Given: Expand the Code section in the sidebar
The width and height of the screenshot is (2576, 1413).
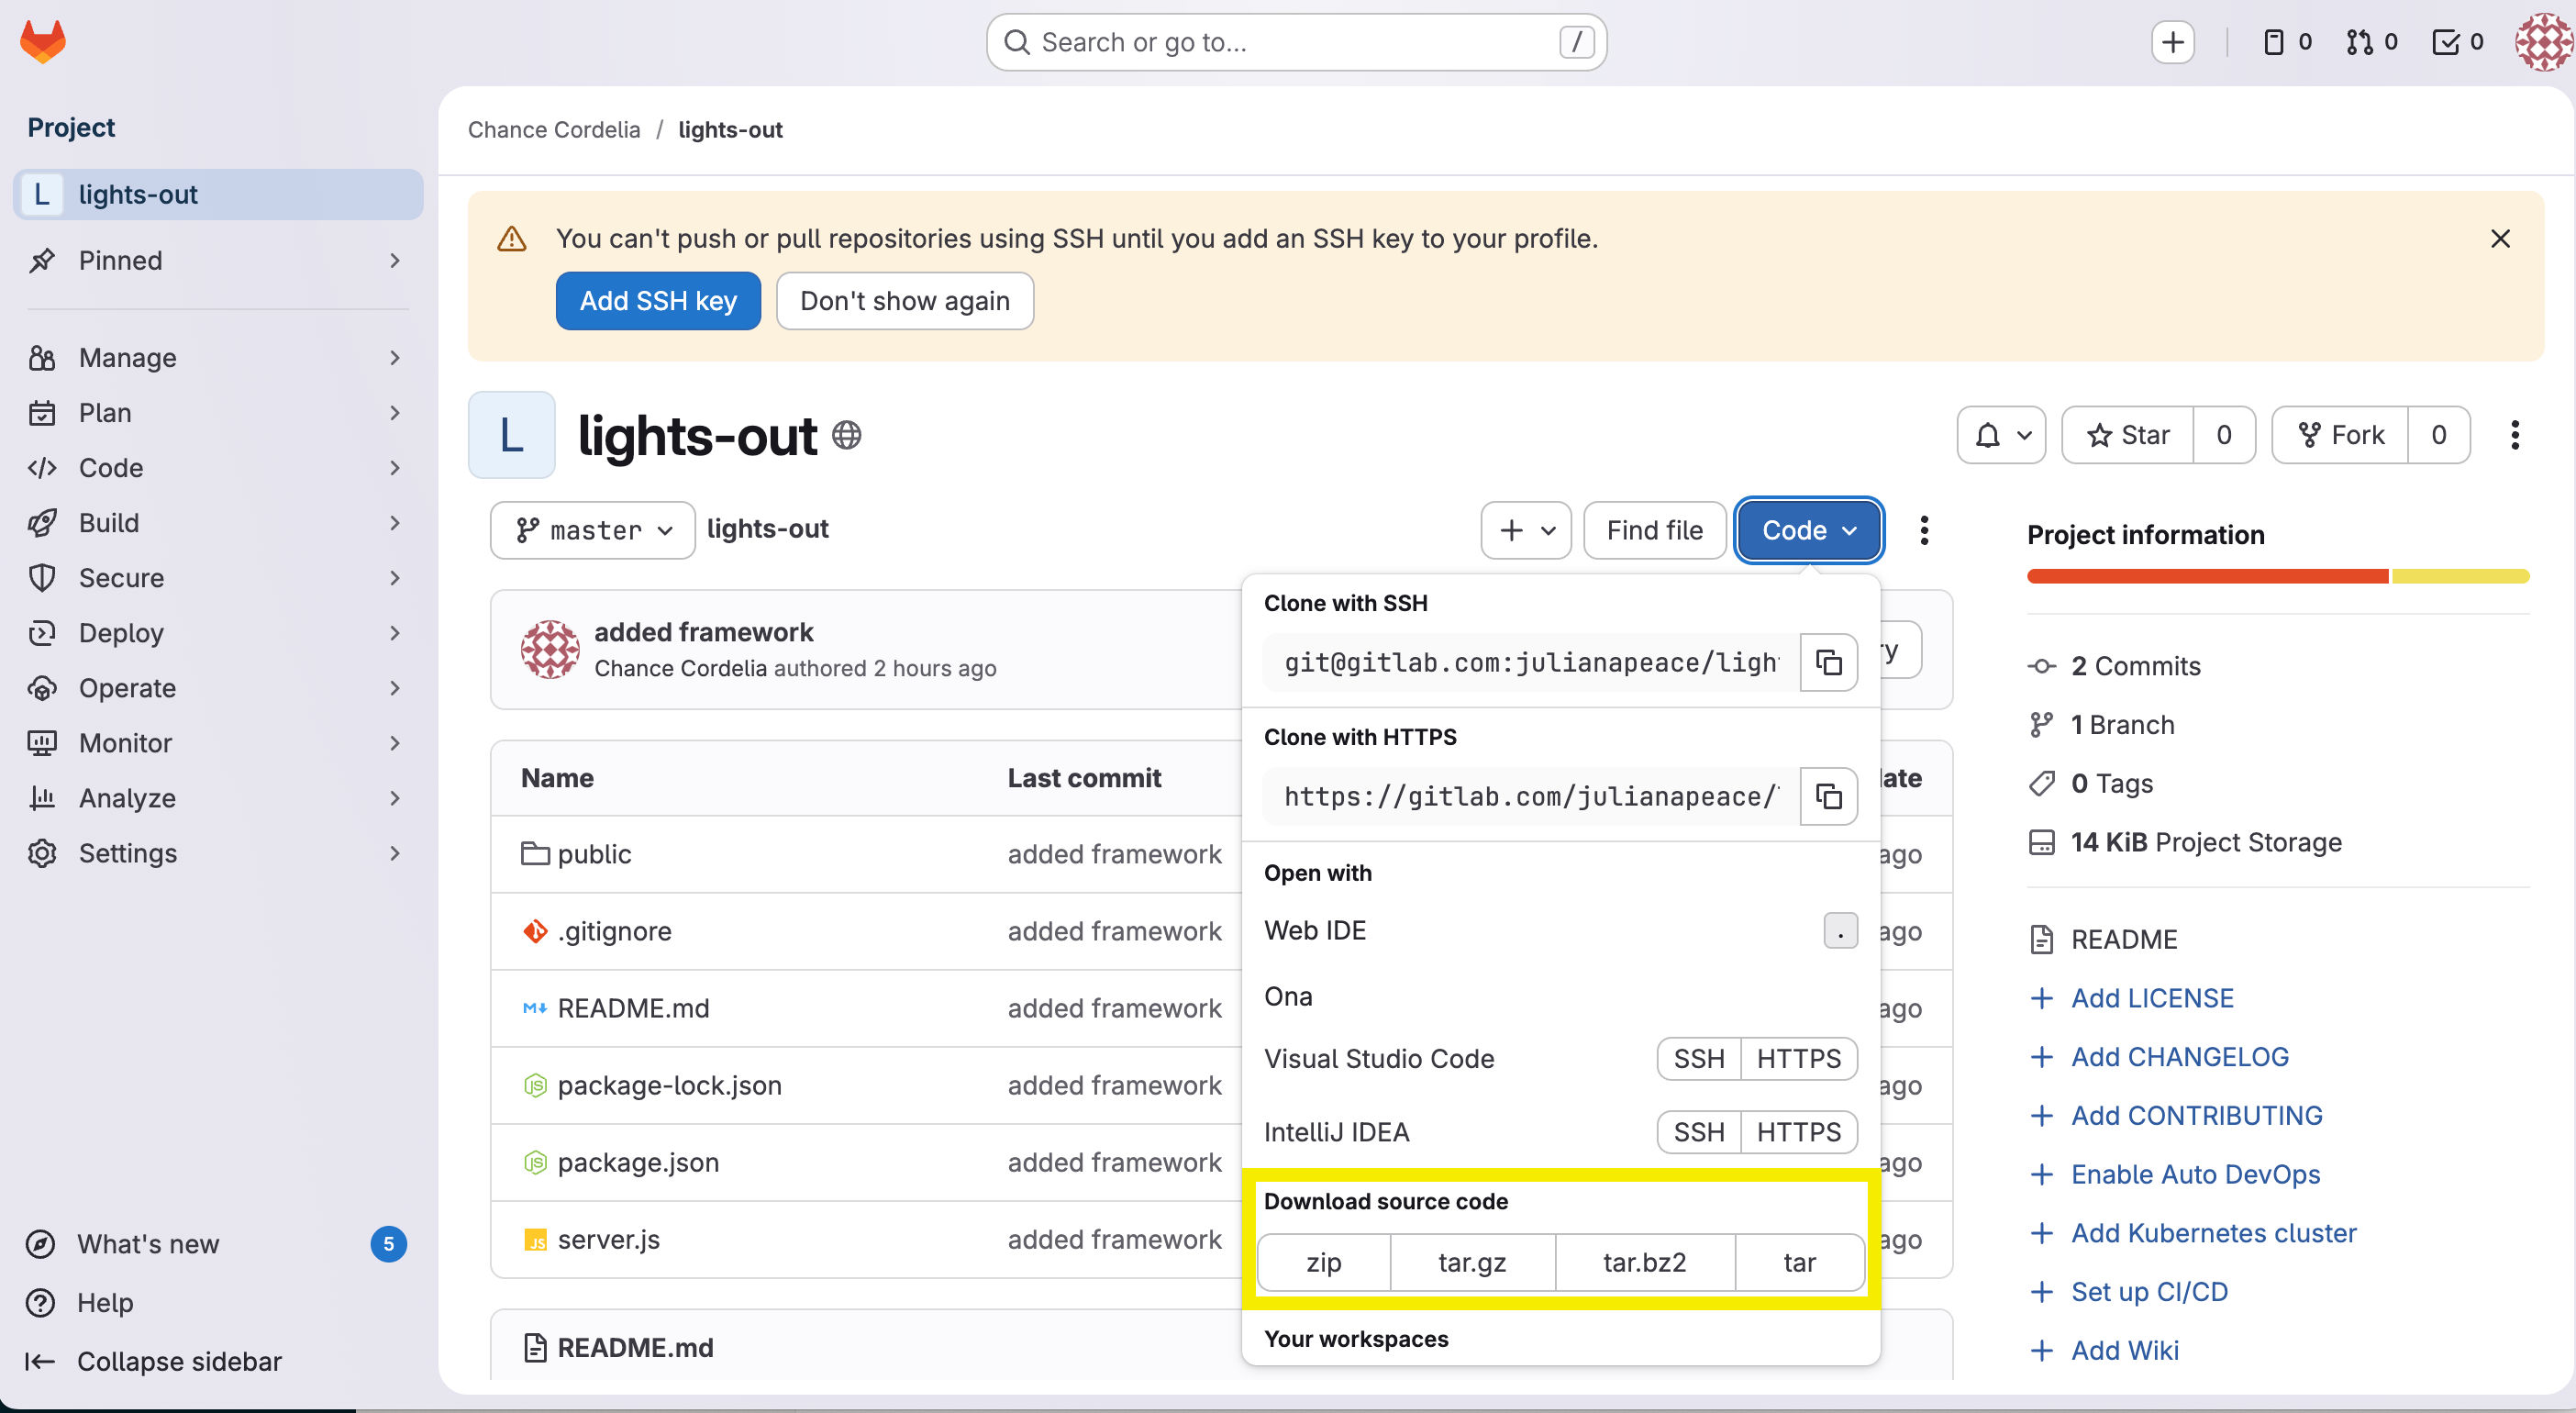Looking at the screenshot, I should tap(110, 467).
